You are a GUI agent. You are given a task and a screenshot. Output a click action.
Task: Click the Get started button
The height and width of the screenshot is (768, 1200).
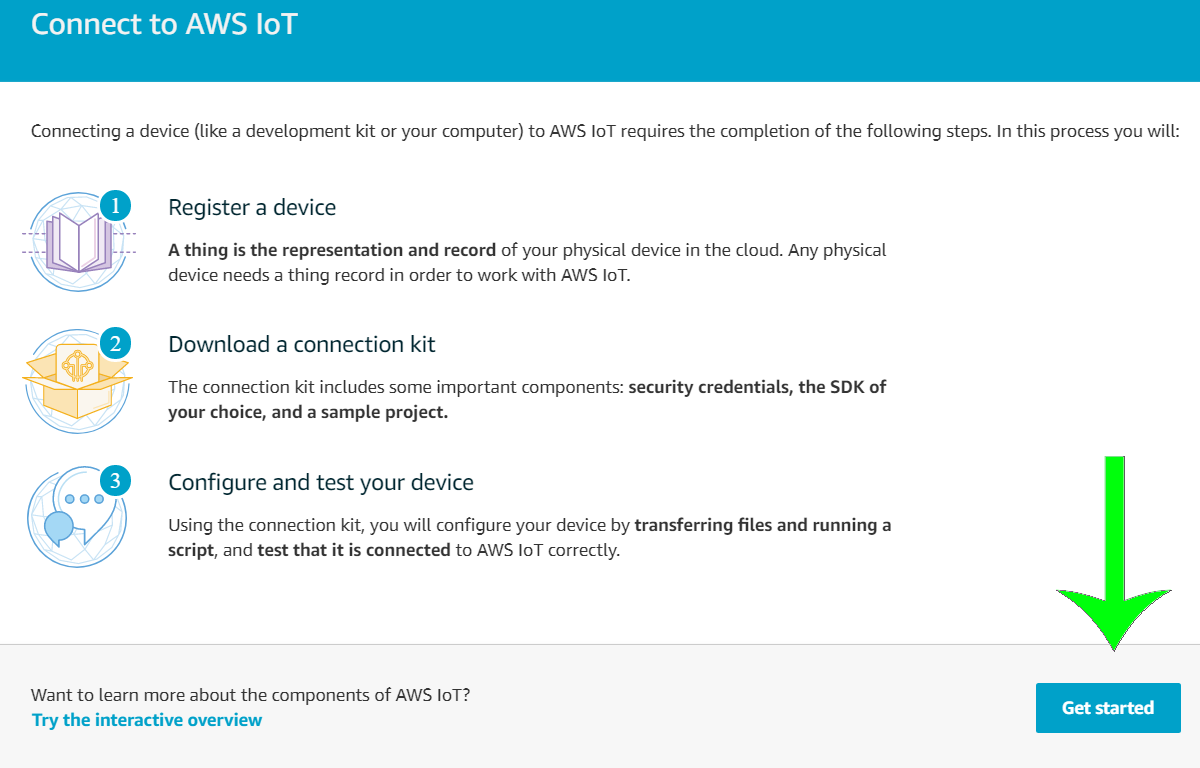[1107, 708]
